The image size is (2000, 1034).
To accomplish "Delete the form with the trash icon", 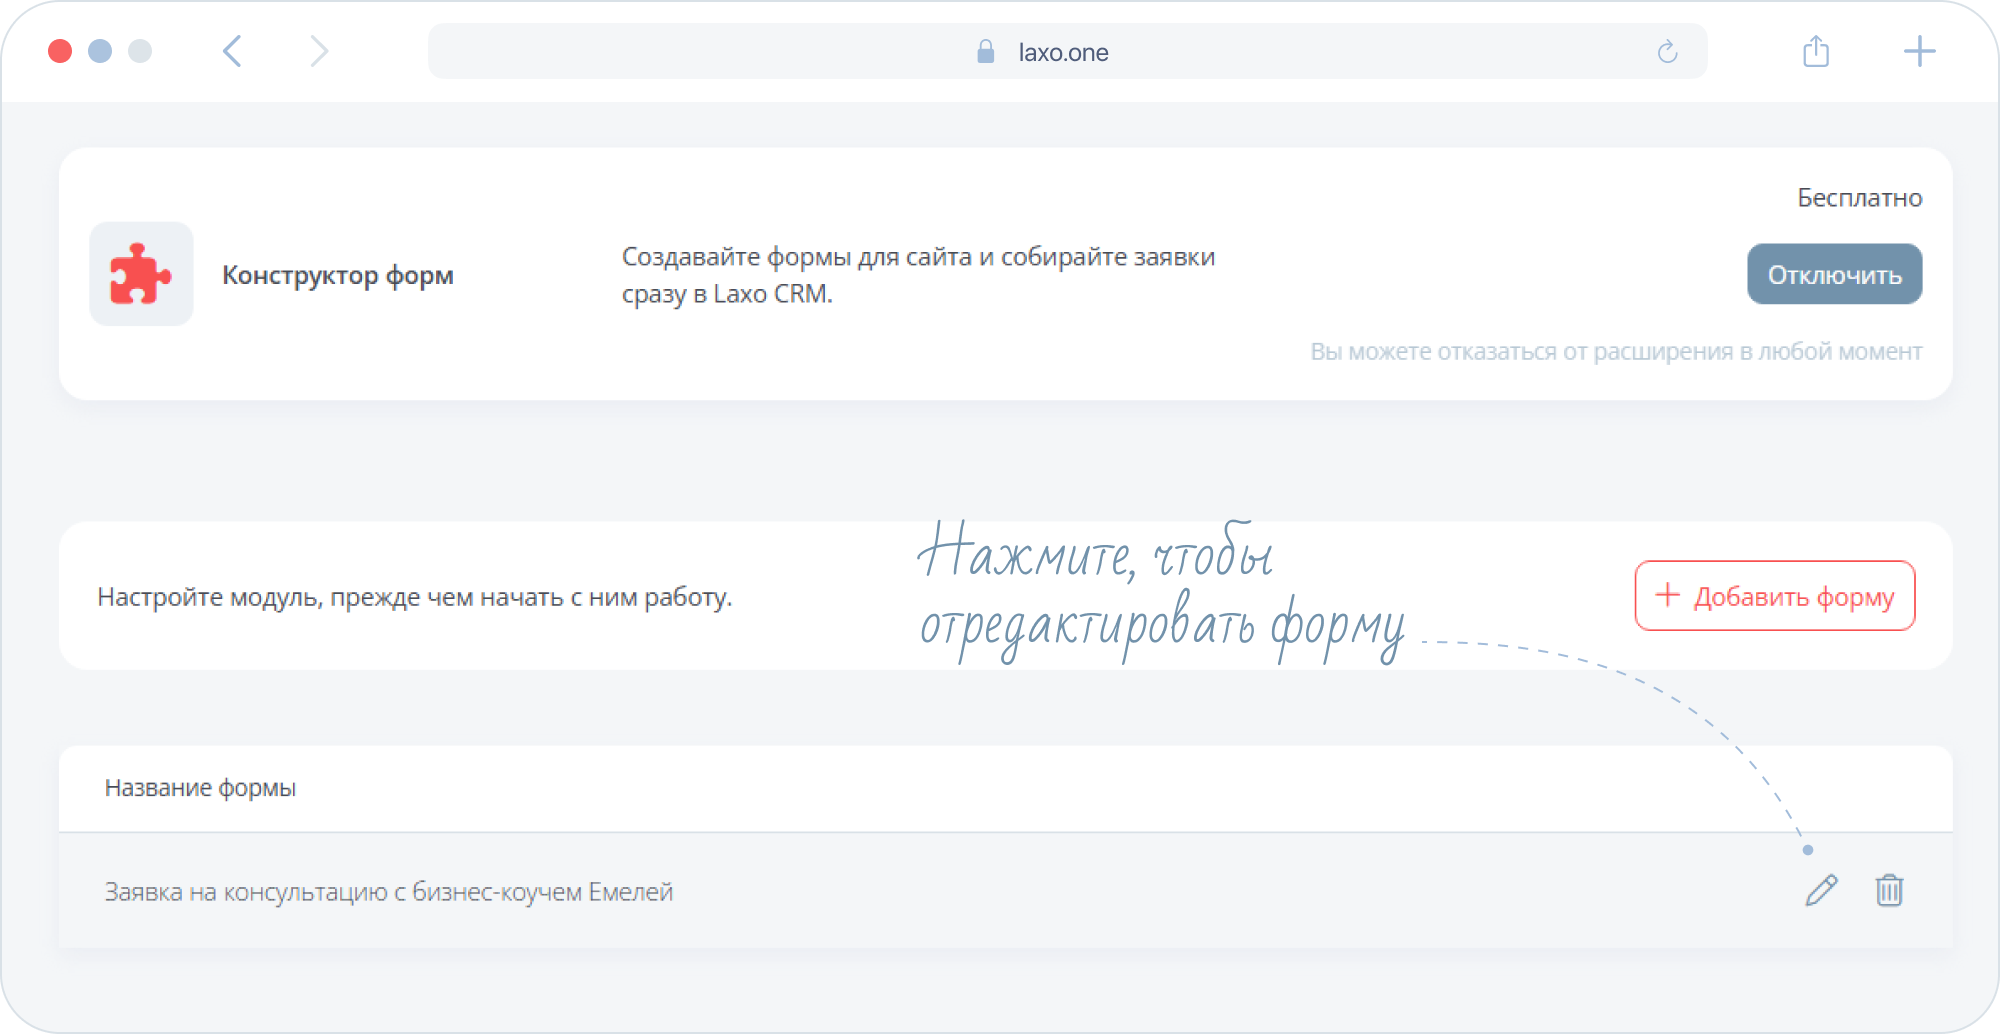I will pos(1889,890).
